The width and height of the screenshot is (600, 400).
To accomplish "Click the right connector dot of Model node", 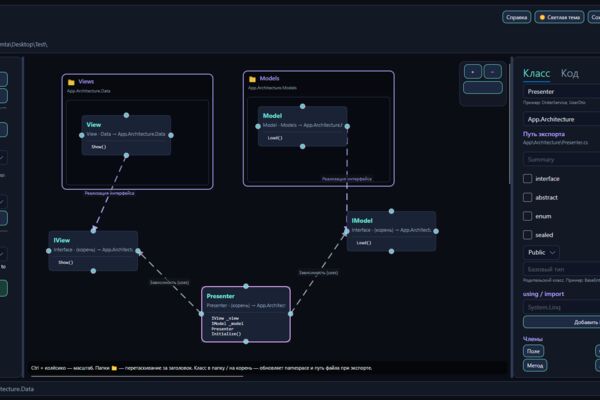I will coord(347,126).
